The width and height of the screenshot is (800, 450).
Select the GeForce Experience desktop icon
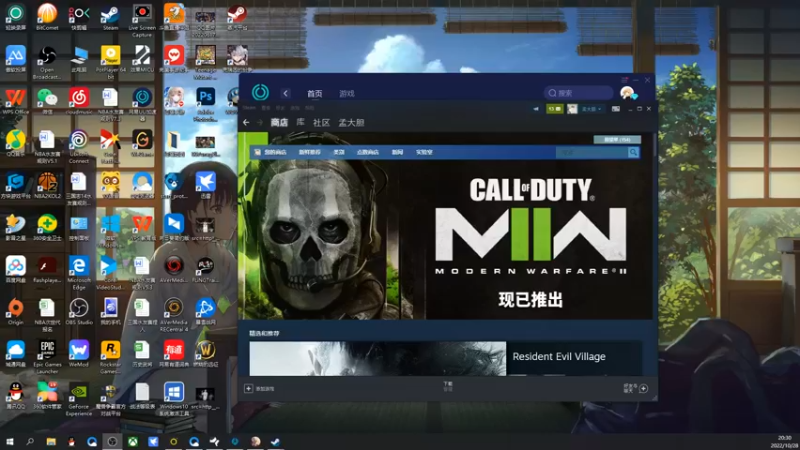click(79, 398)
